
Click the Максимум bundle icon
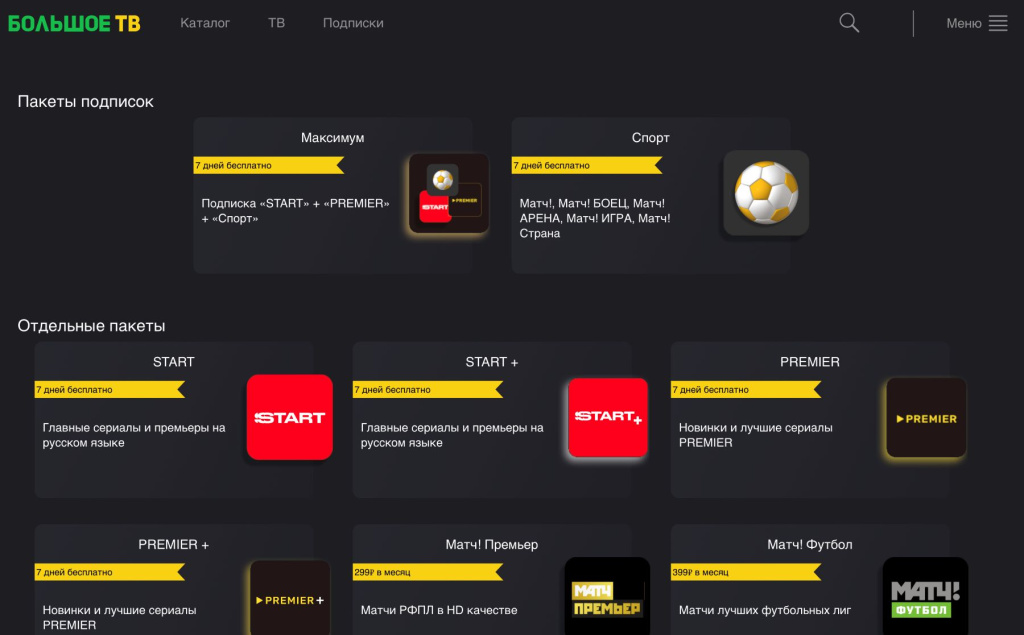click(449, 193)
